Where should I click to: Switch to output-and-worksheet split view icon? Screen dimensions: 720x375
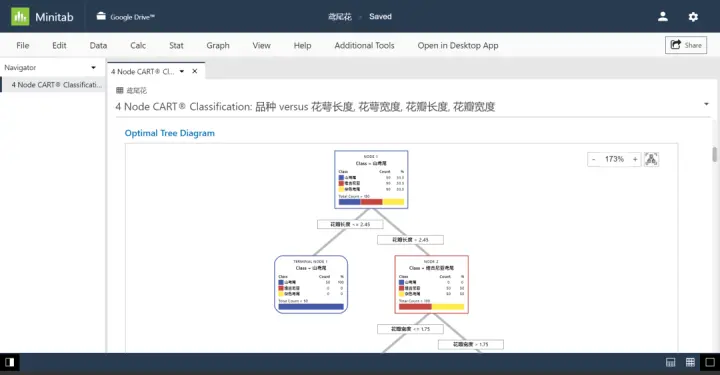670,363
